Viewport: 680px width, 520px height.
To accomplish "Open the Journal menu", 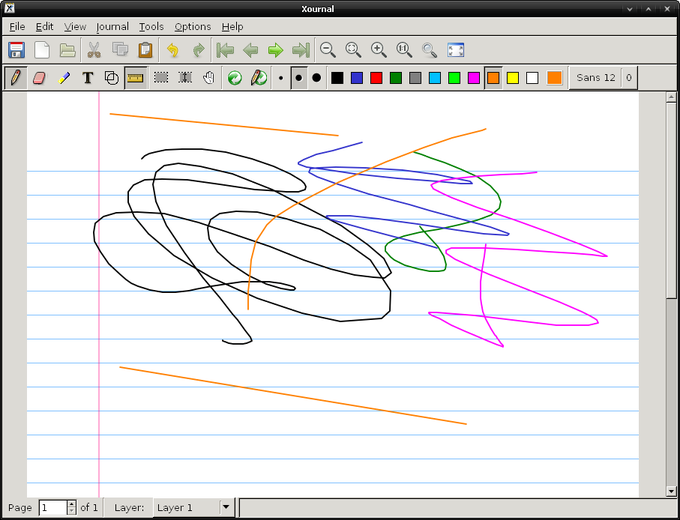I will pyautogui.click(x=112, y=26).
